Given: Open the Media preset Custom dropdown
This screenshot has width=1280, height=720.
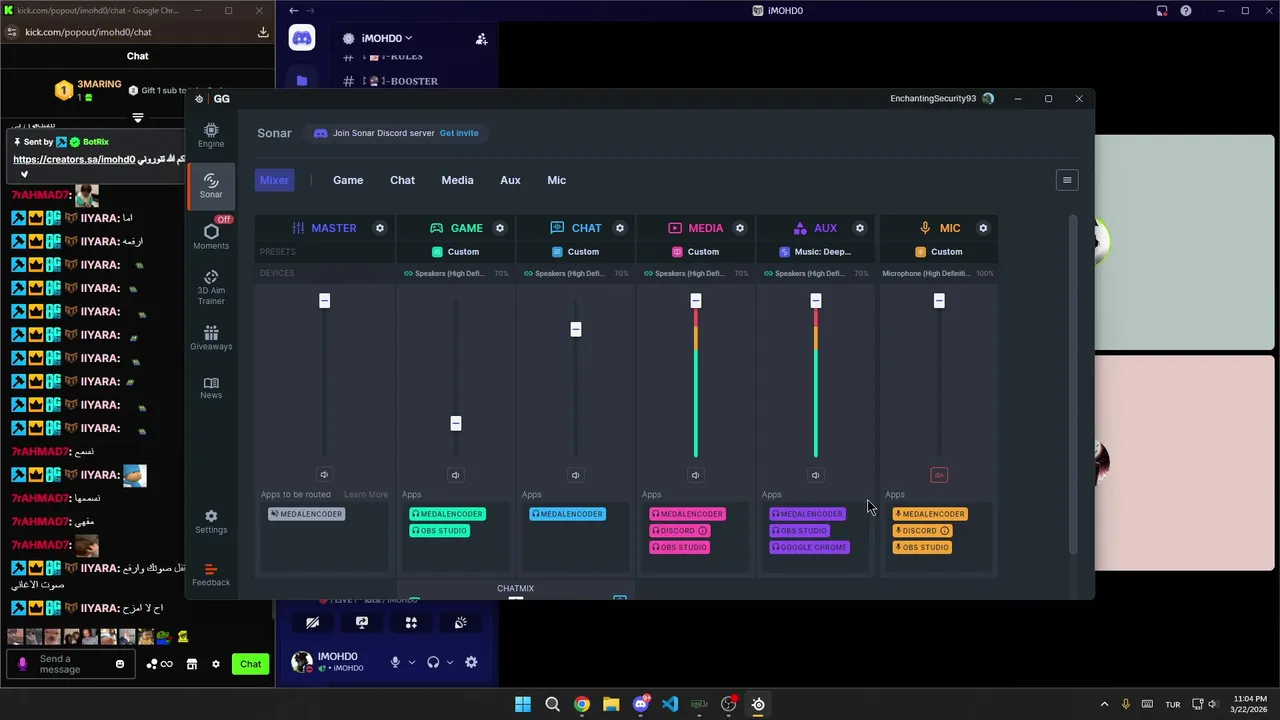Looking at the screenshot, I should (696, 252).
